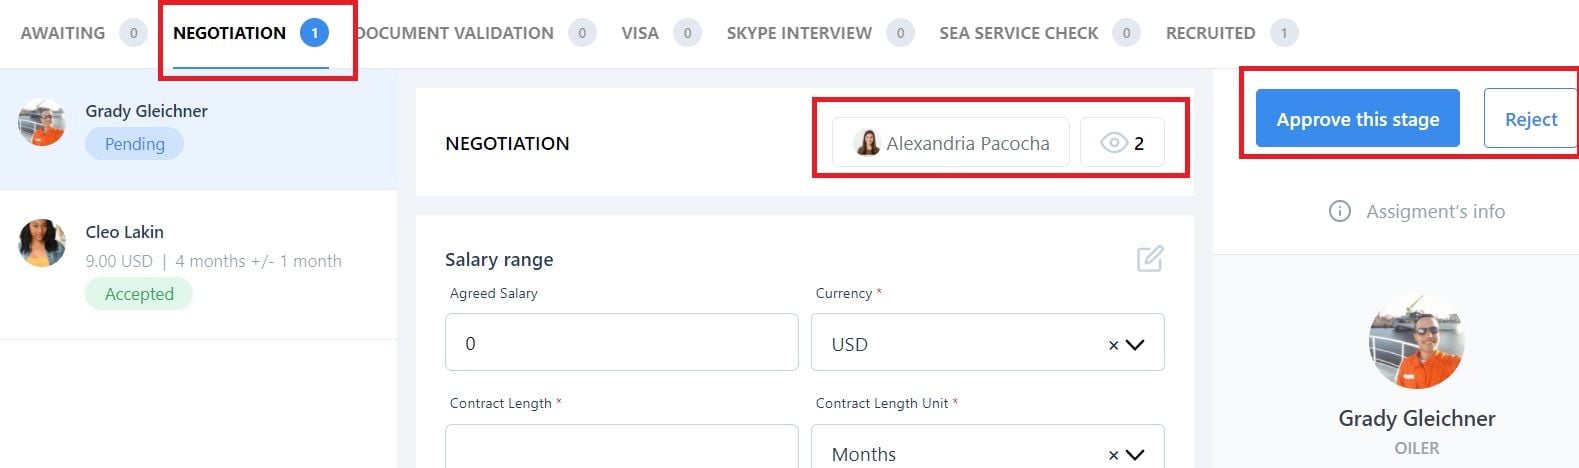The width and height of the screenshot is (1579, 468).
Task: Click into the Agreed Salary field
Action: pos(621,343)
